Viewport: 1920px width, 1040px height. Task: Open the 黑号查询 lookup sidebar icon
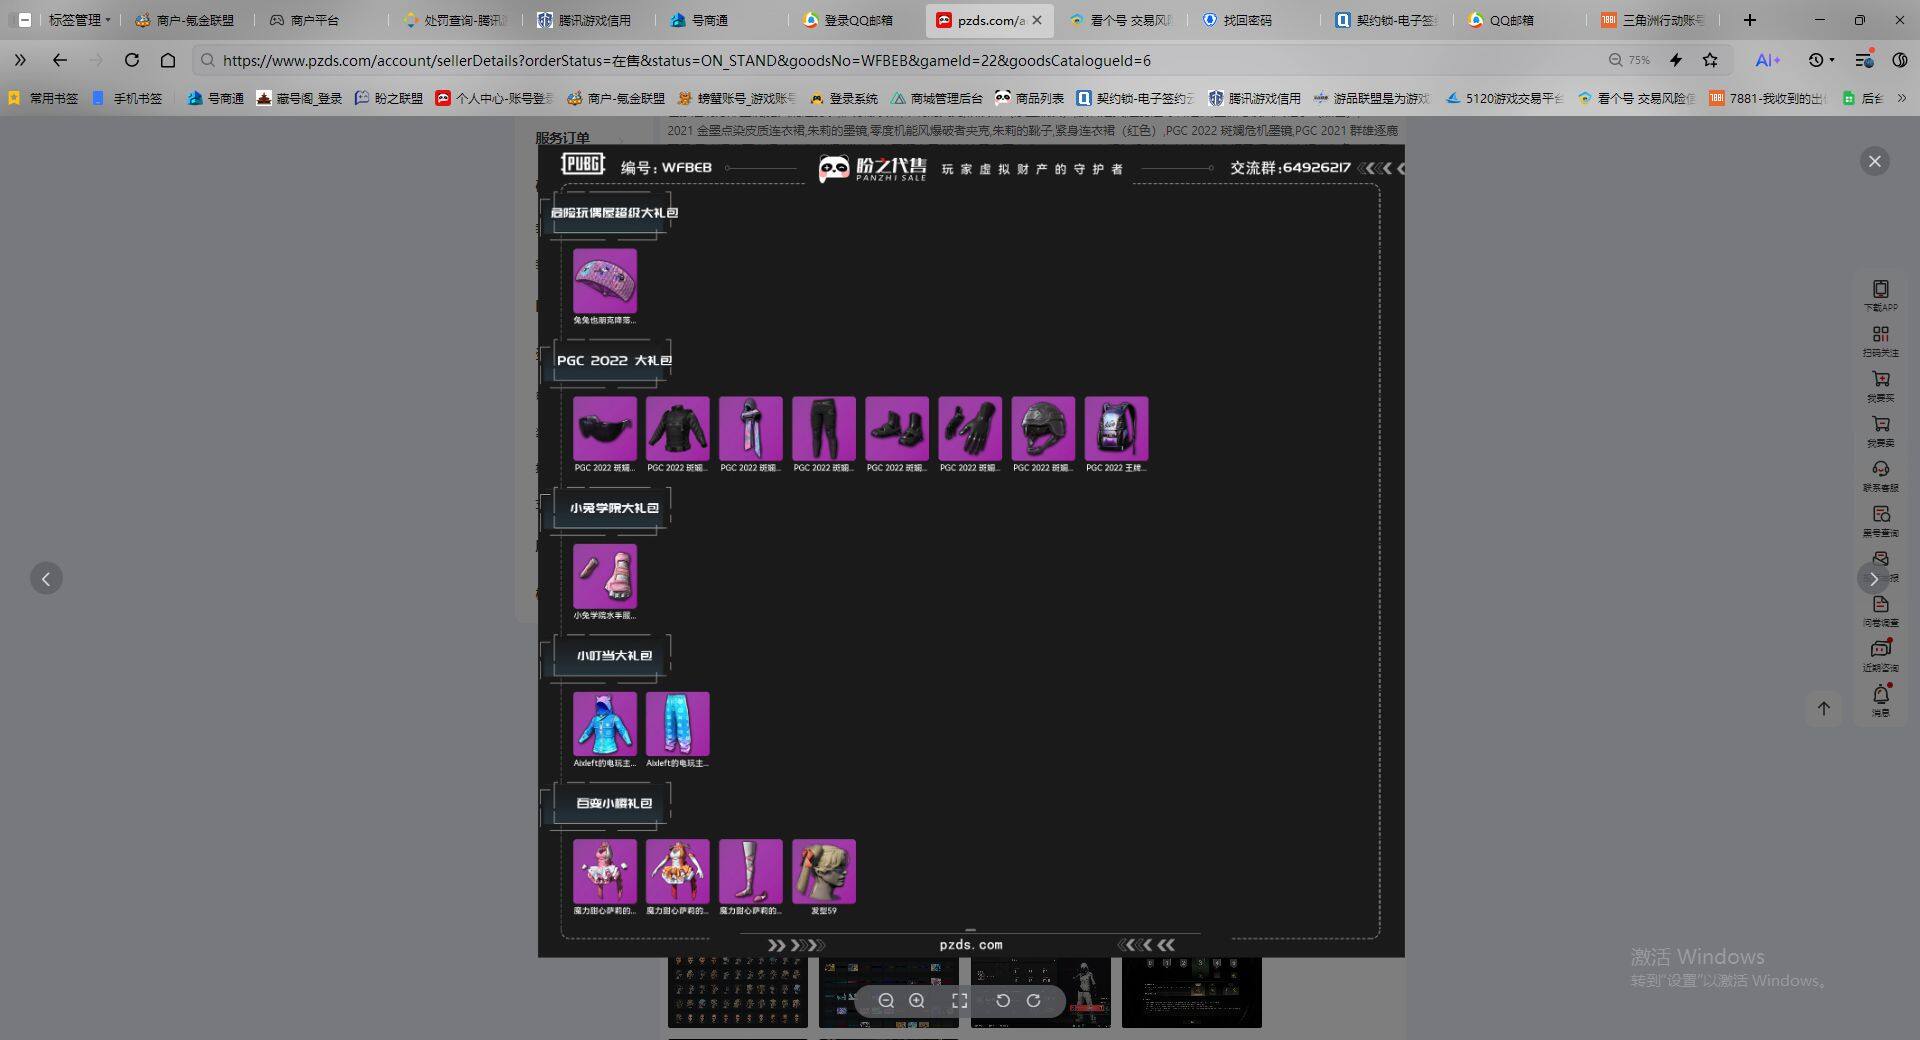[1881, 520]
